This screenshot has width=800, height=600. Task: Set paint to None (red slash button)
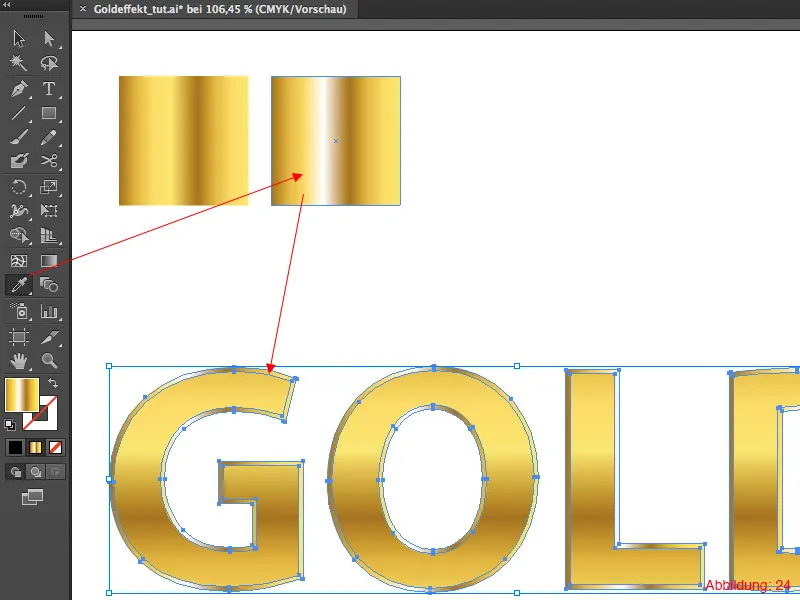(x=55, y=448)
